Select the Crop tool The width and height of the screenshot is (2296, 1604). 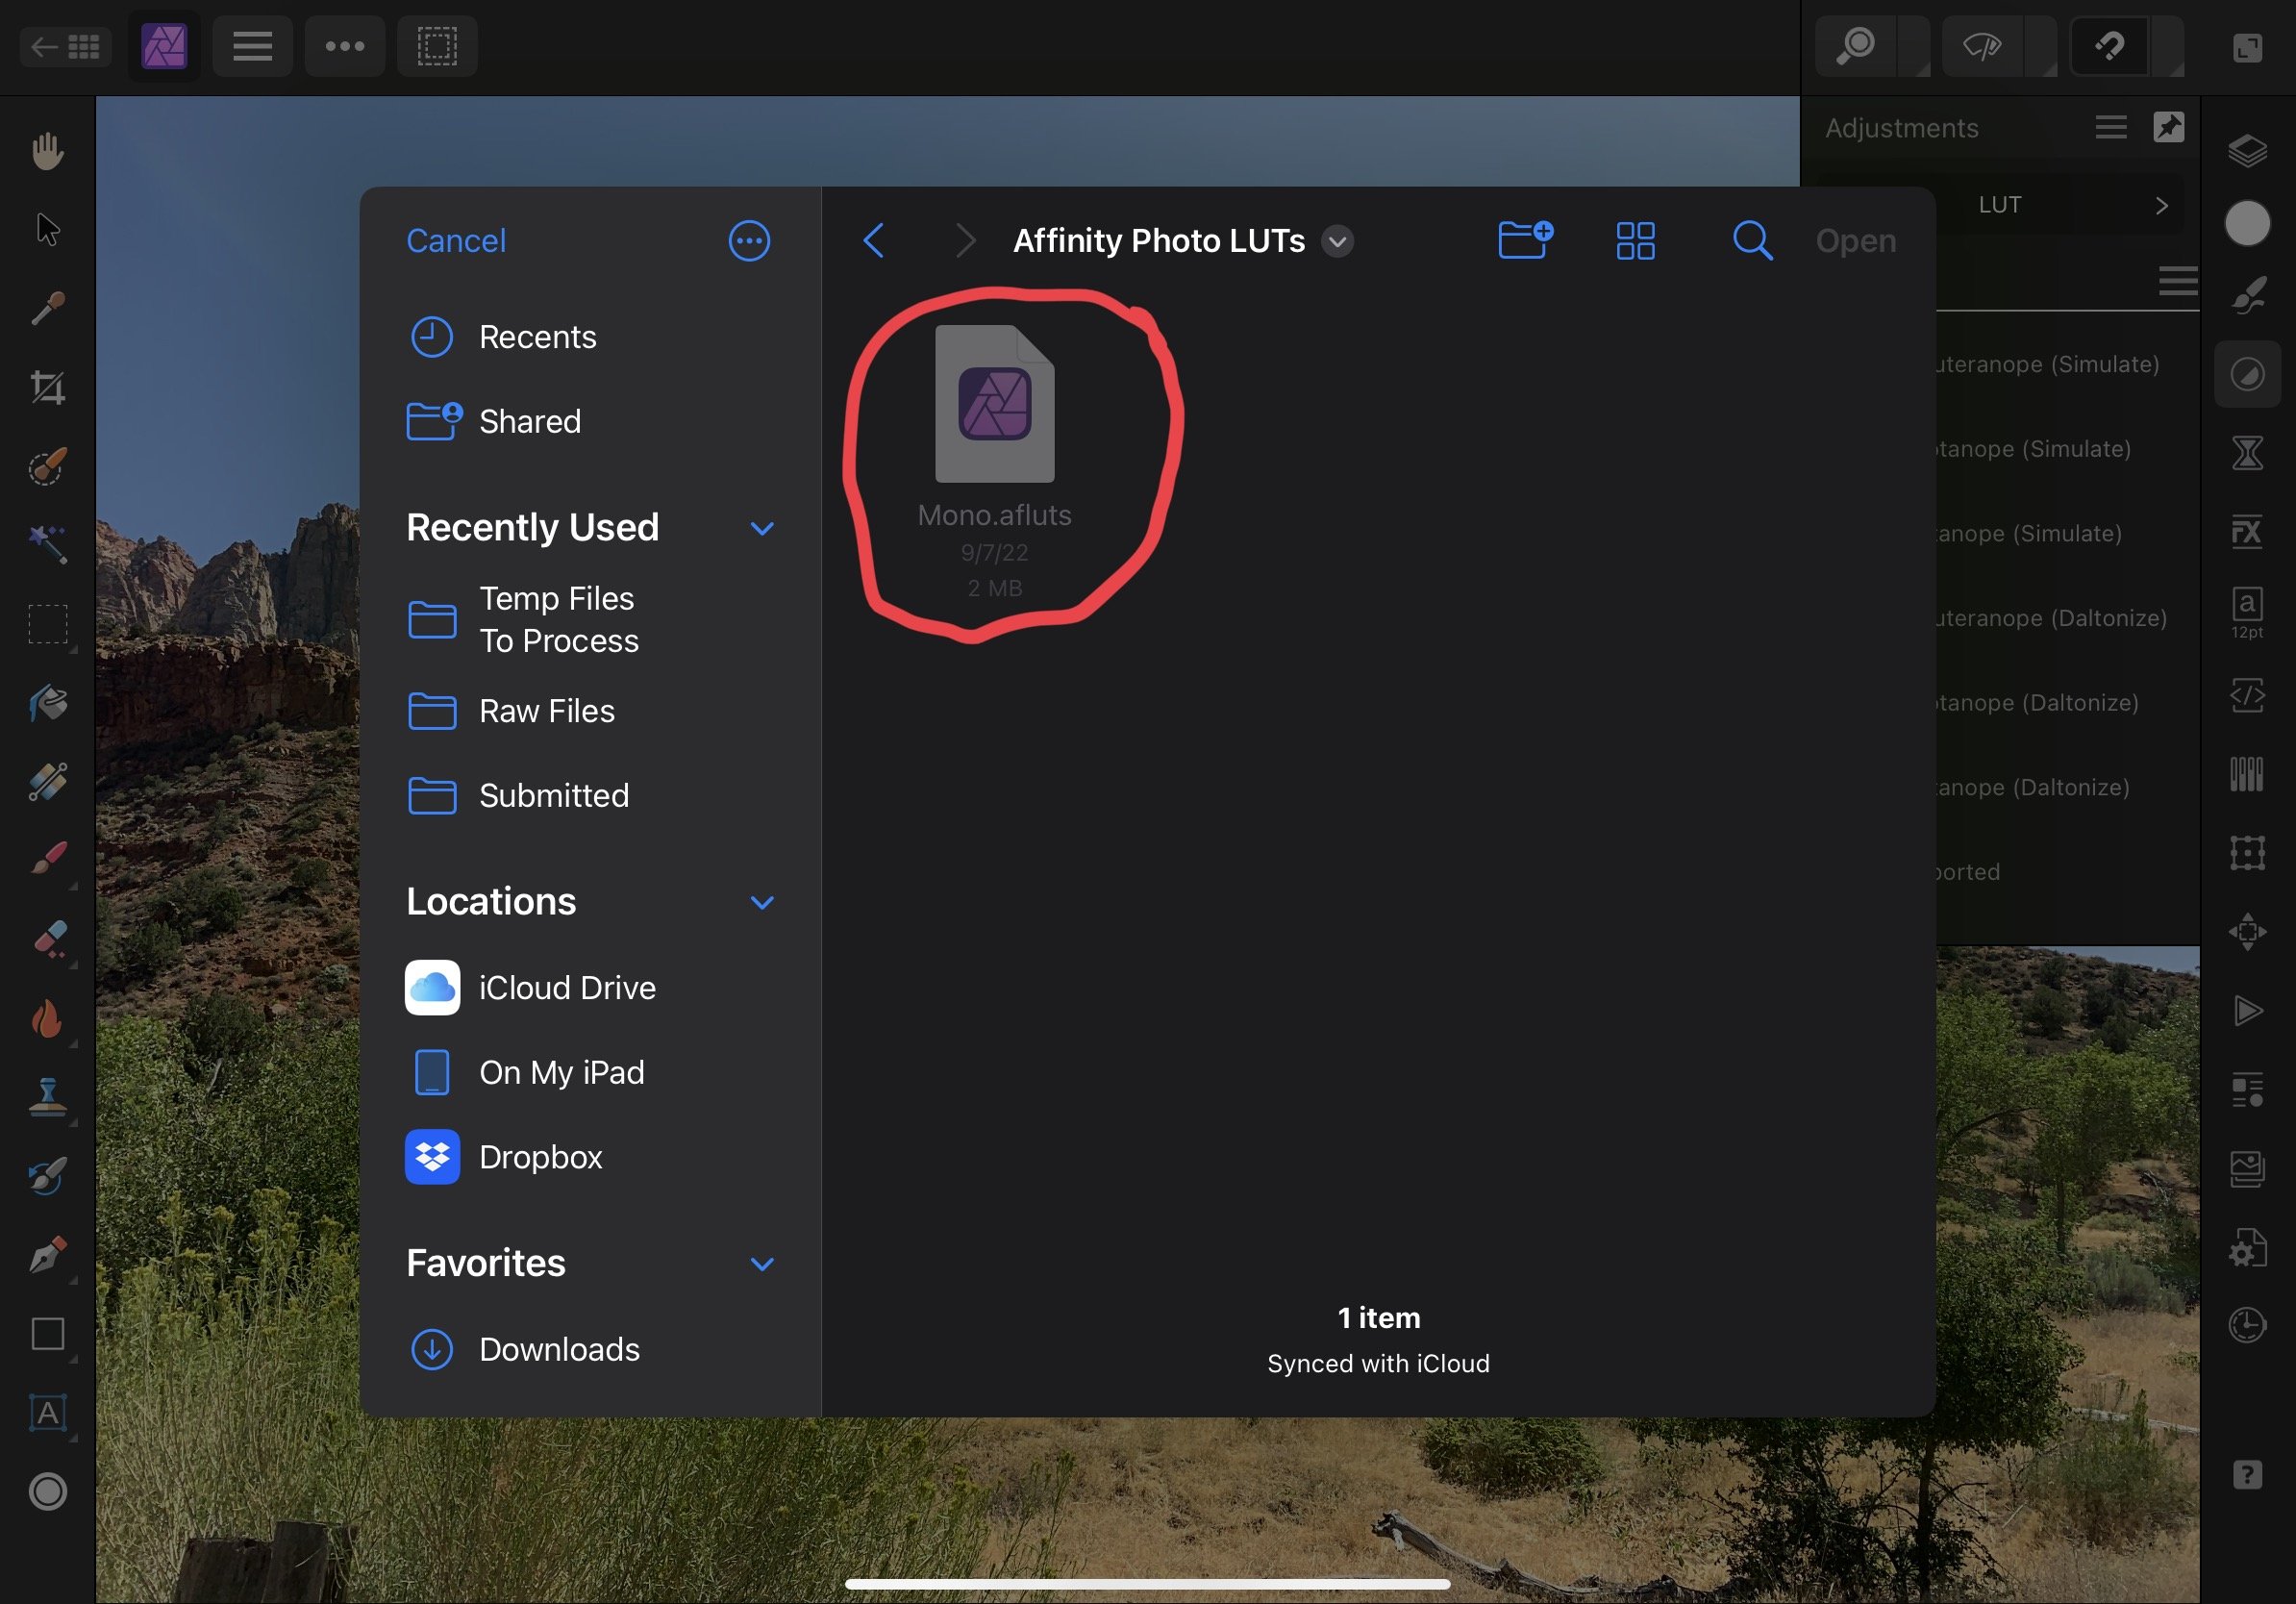(47, 387)
